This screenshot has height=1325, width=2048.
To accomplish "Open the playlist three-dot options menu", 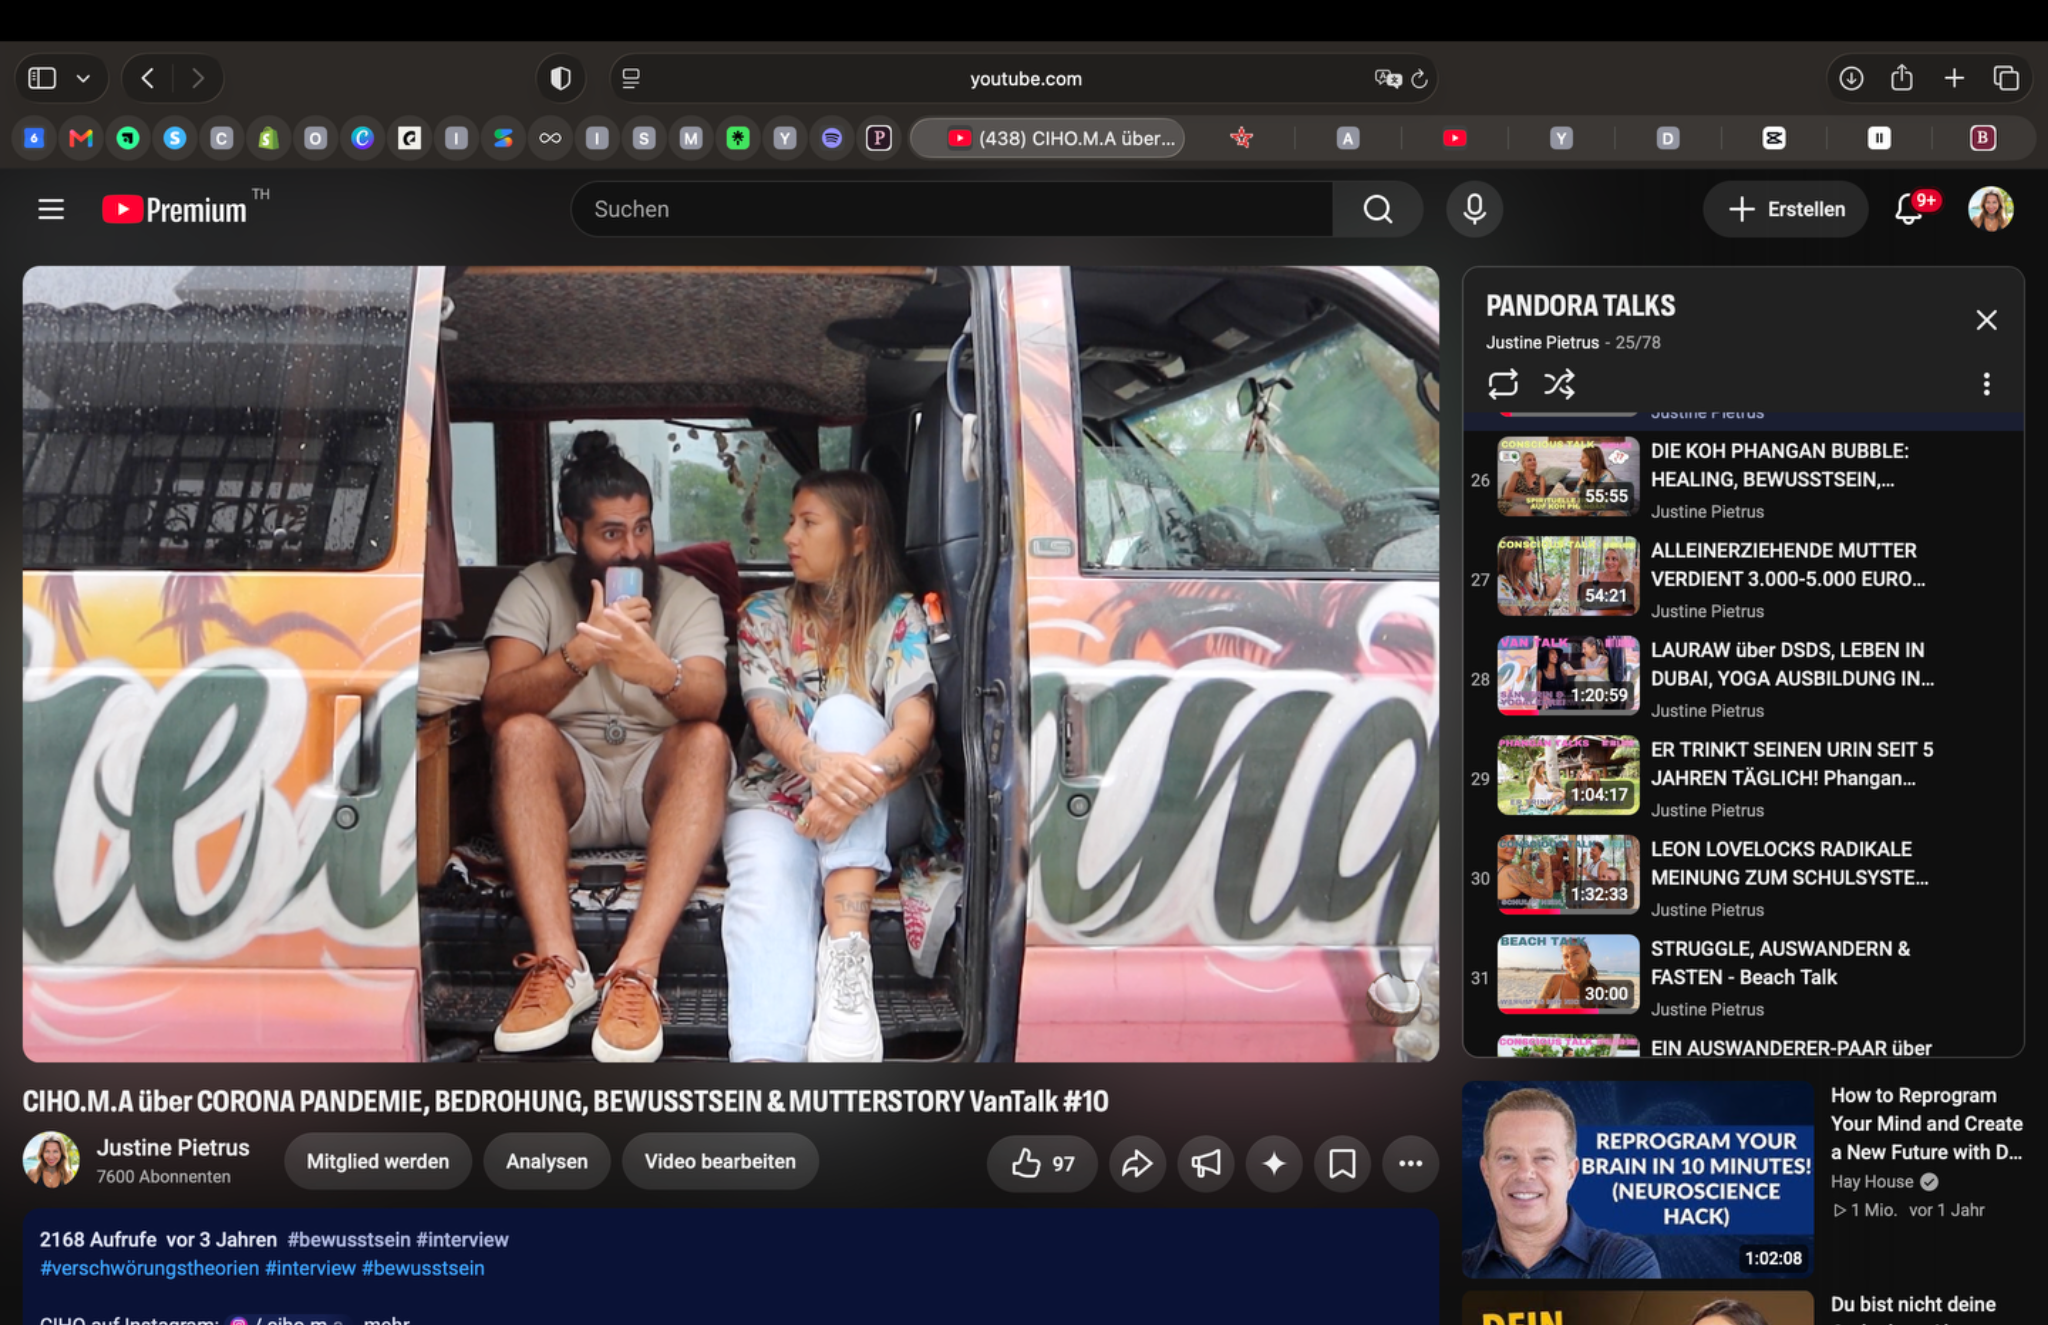I will [x=1986, y=384].
